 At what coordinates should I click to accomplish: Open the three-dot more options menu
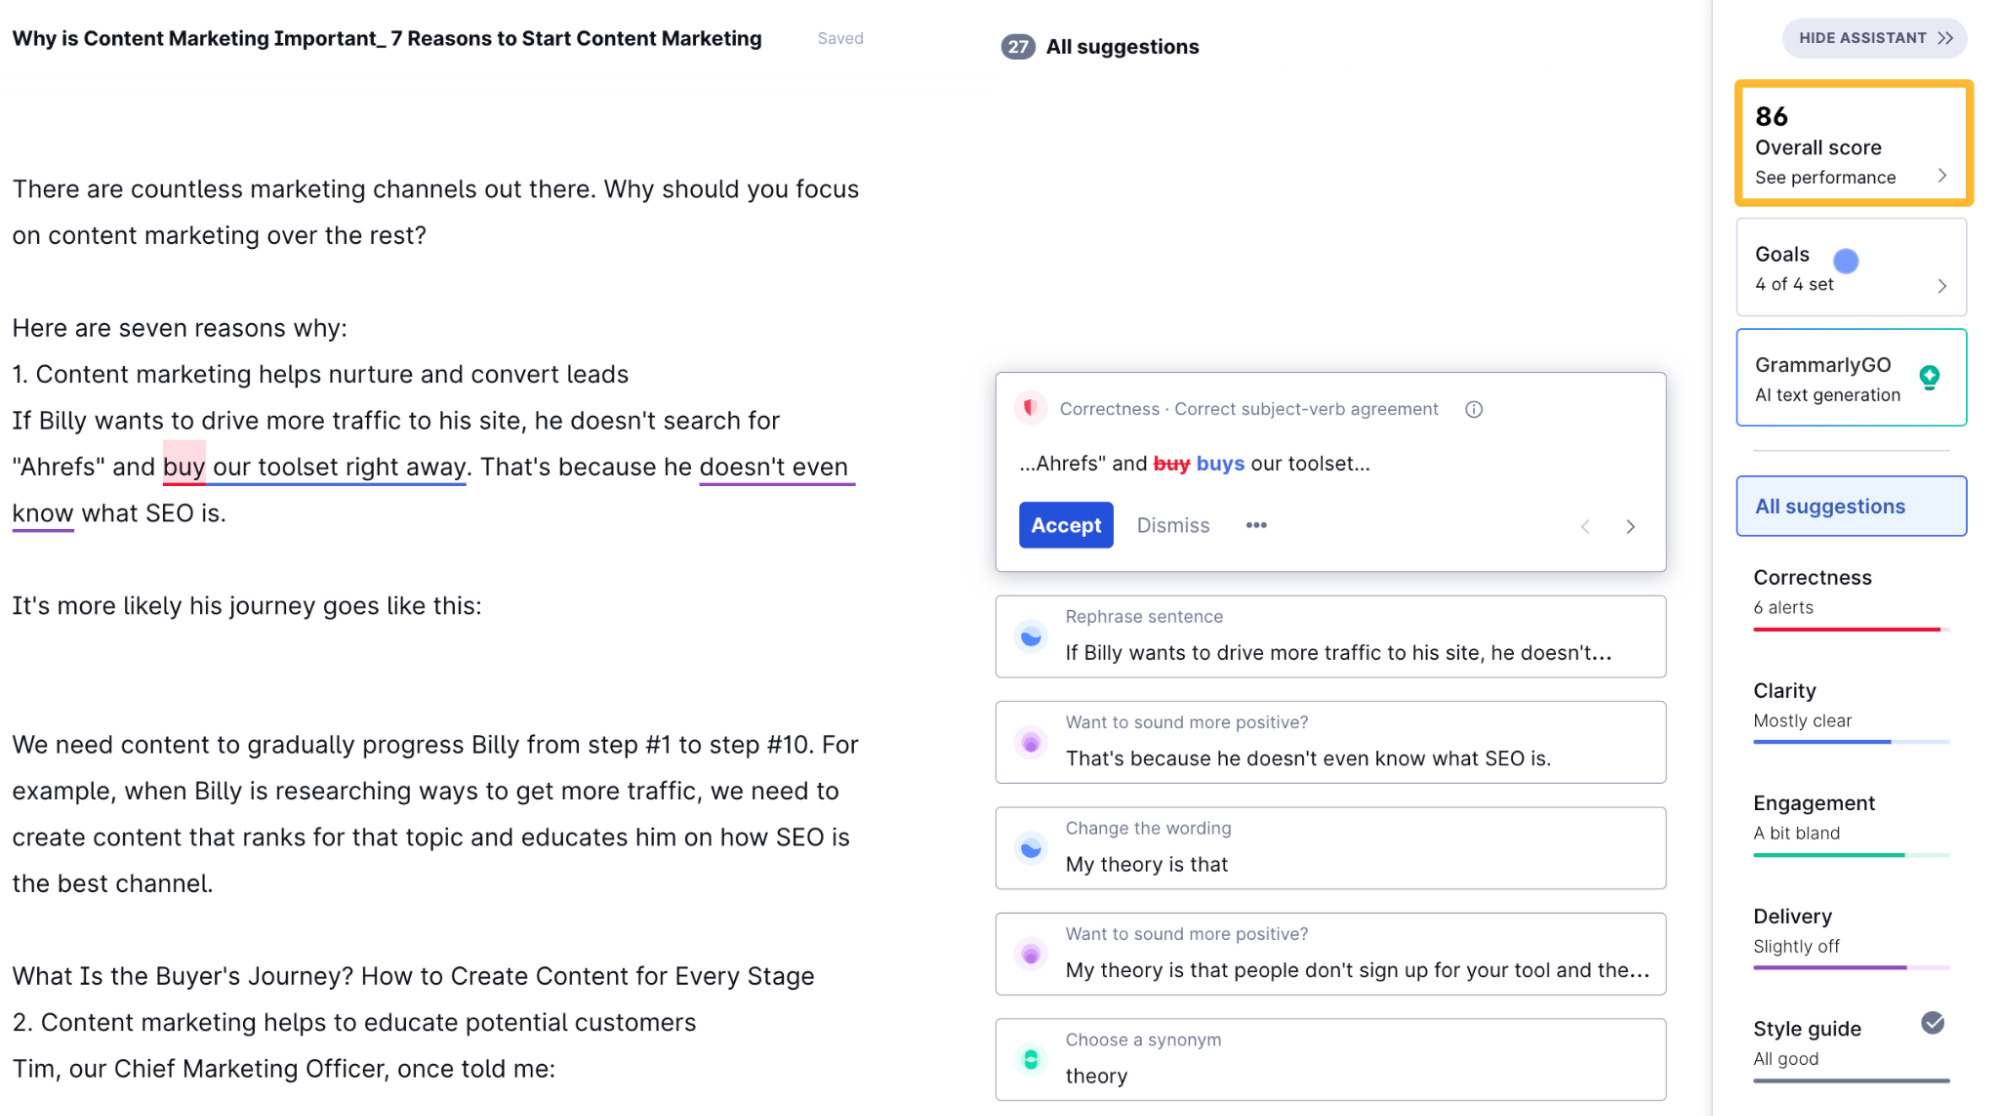click(x=1255, y=524)
